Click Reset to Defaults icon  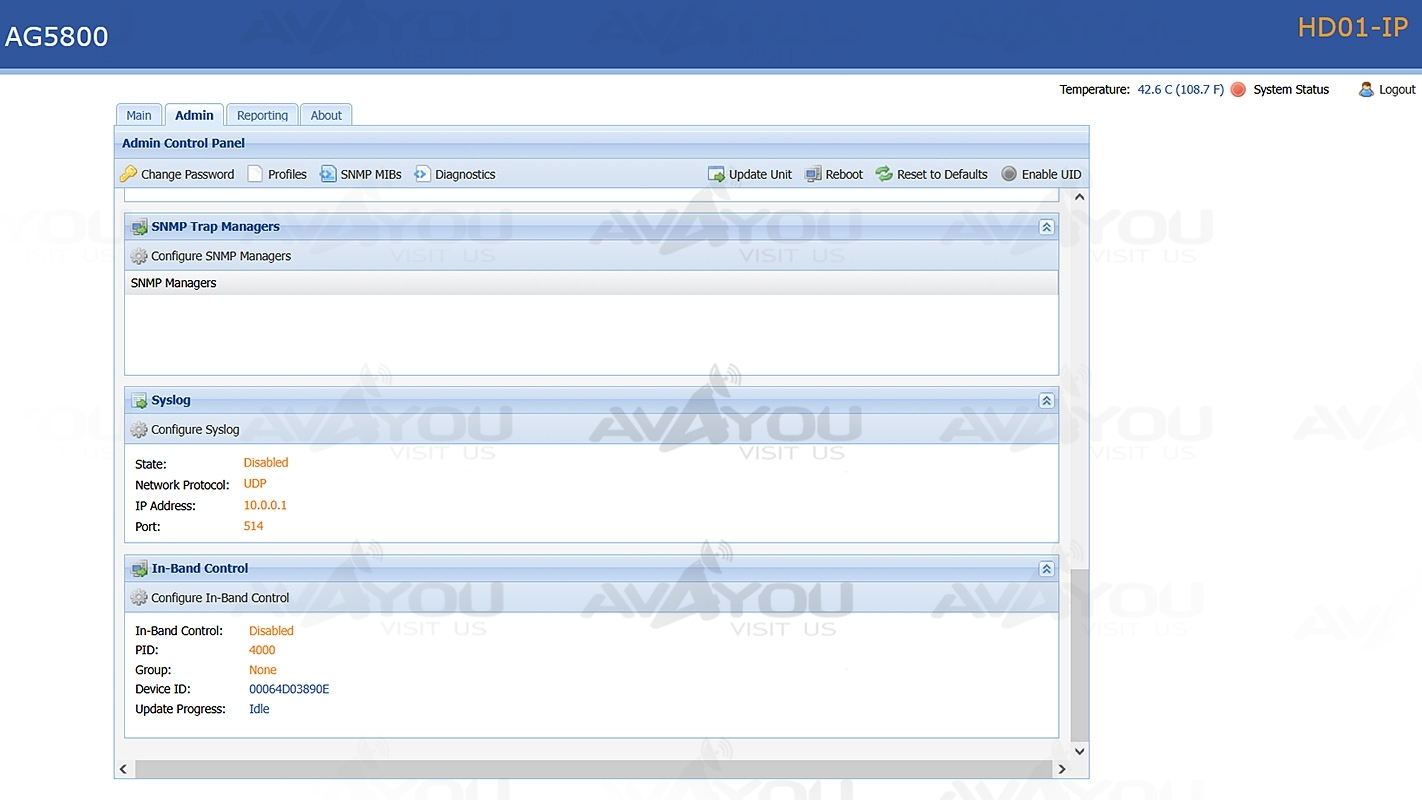(x=884, y=174)
